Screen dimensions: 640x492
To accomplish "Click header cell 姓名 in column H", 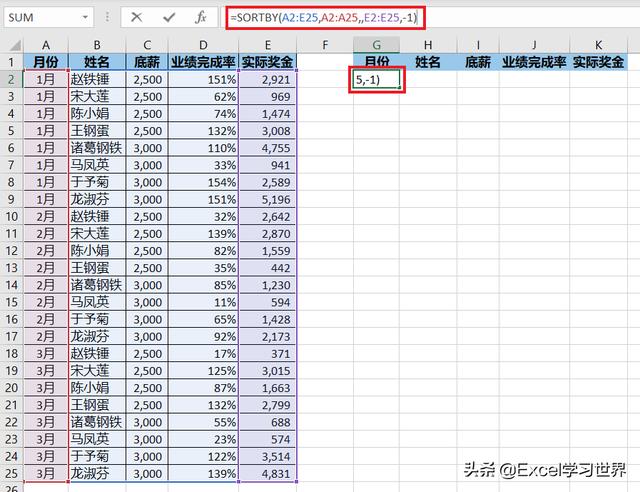I will pos(428,62).
